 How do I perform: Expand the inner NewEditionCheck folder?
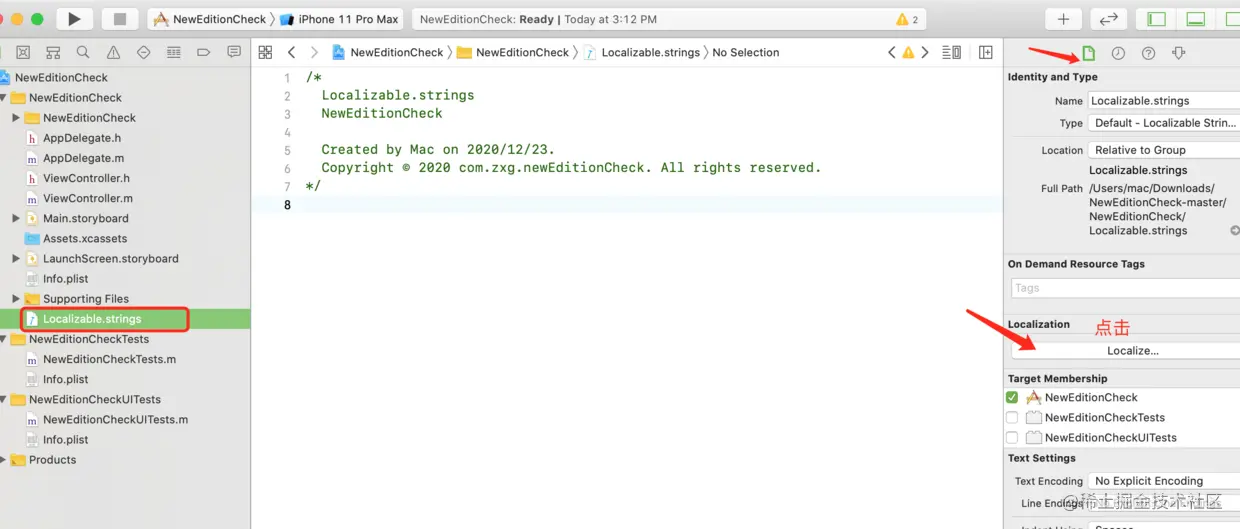(16, 118)
